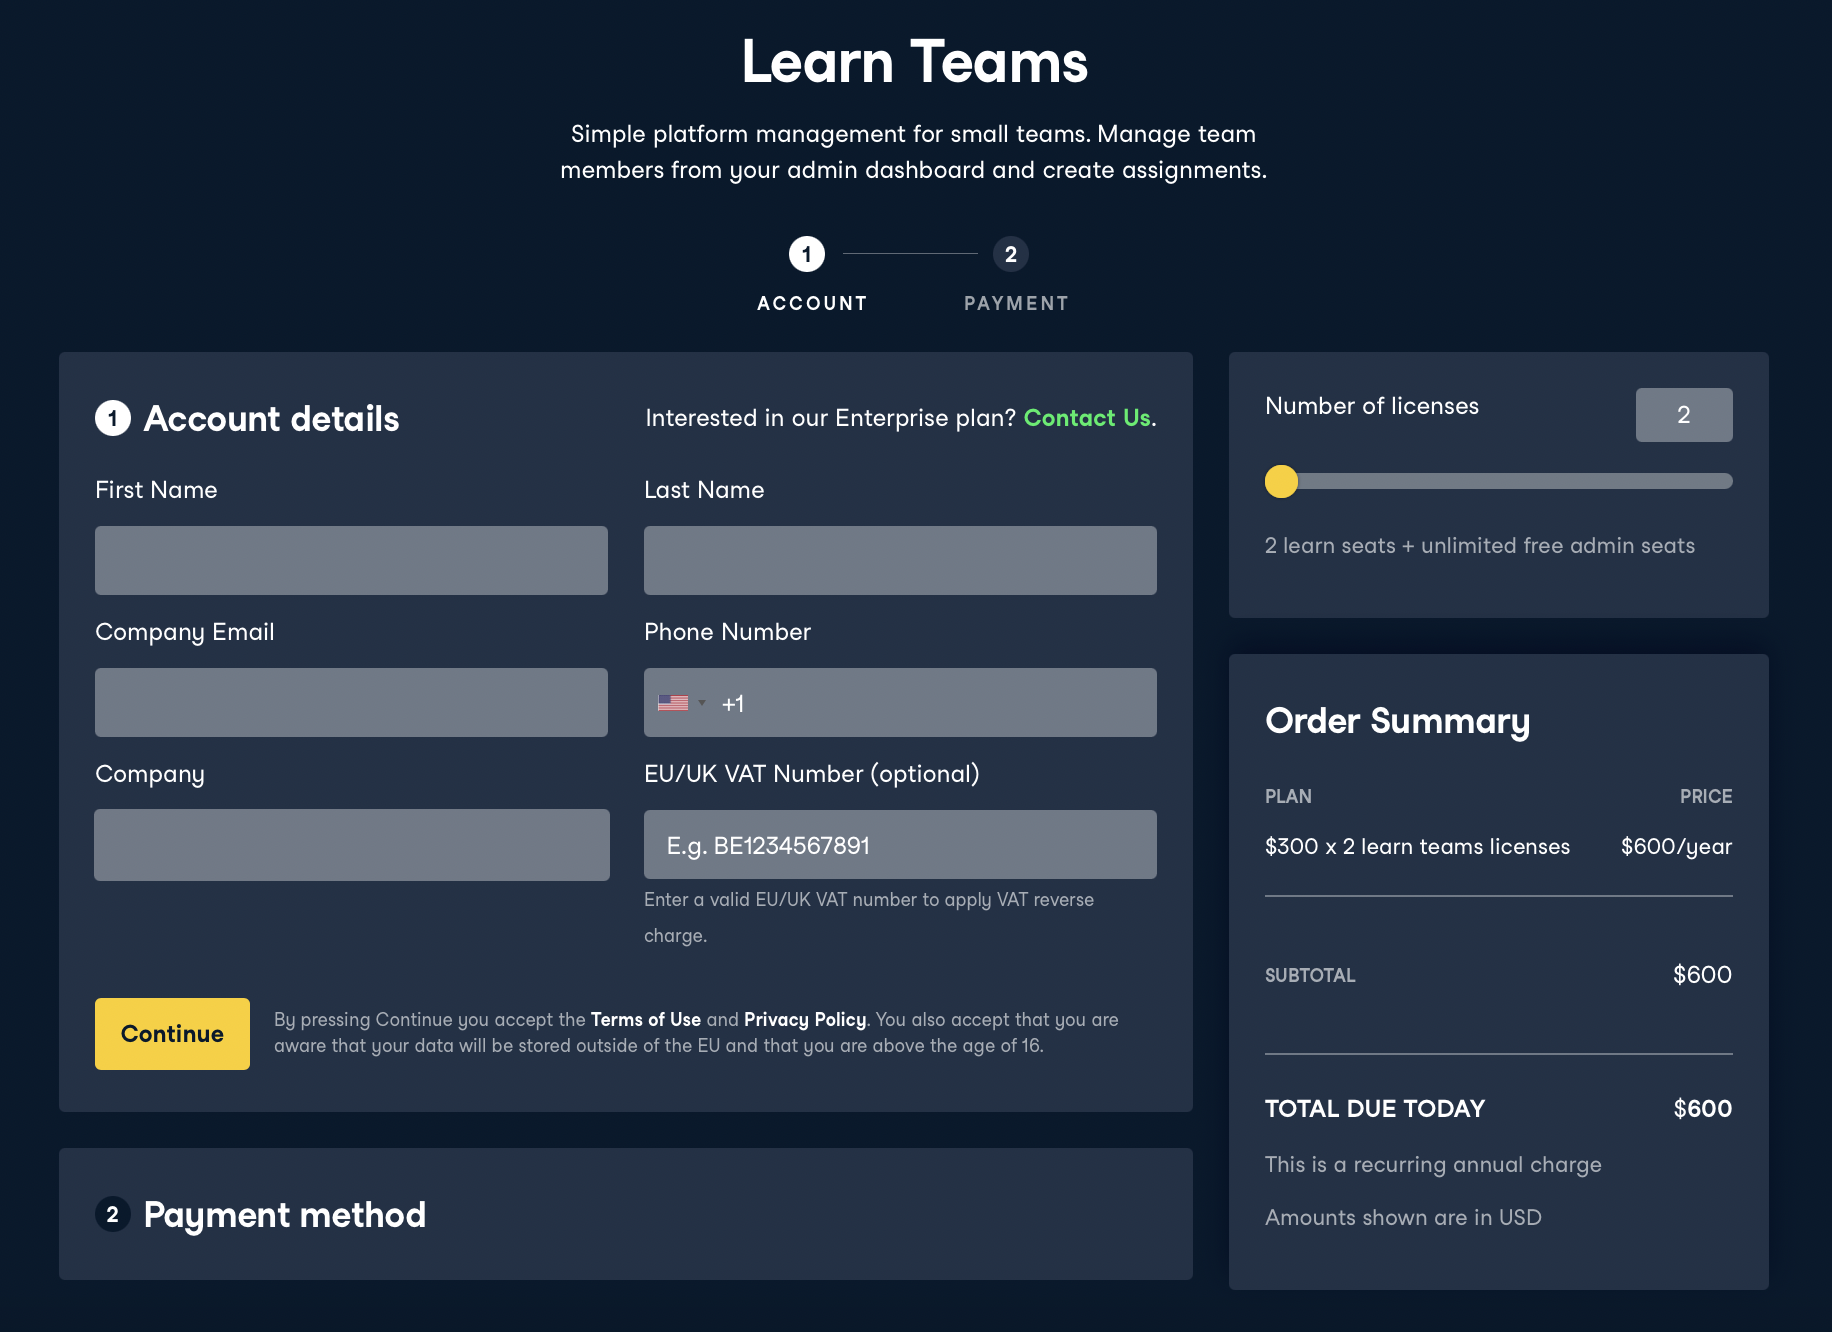Click the US flag country icon
The width and height of the screenshot is (1832, 1332).
tap(672, 703)
